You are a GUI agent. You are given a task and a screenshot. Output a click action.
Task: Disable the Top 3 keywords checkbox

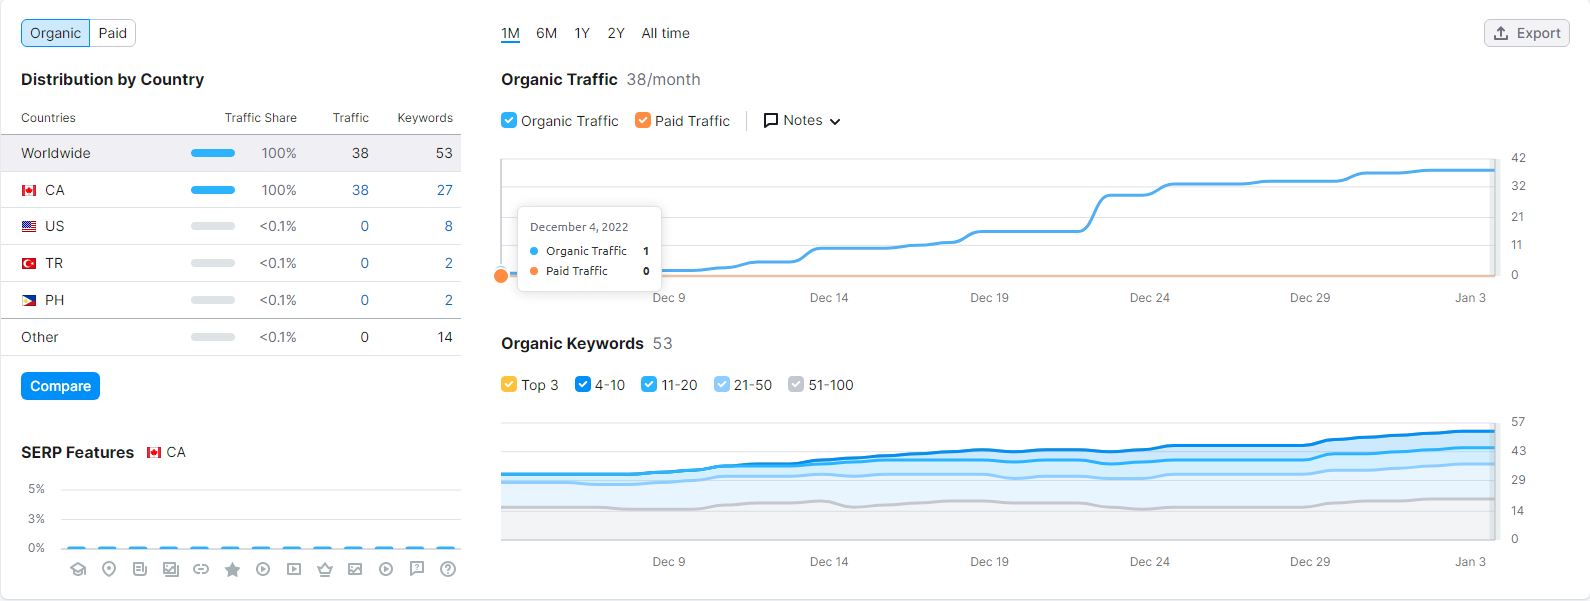[x=509, y=385]
